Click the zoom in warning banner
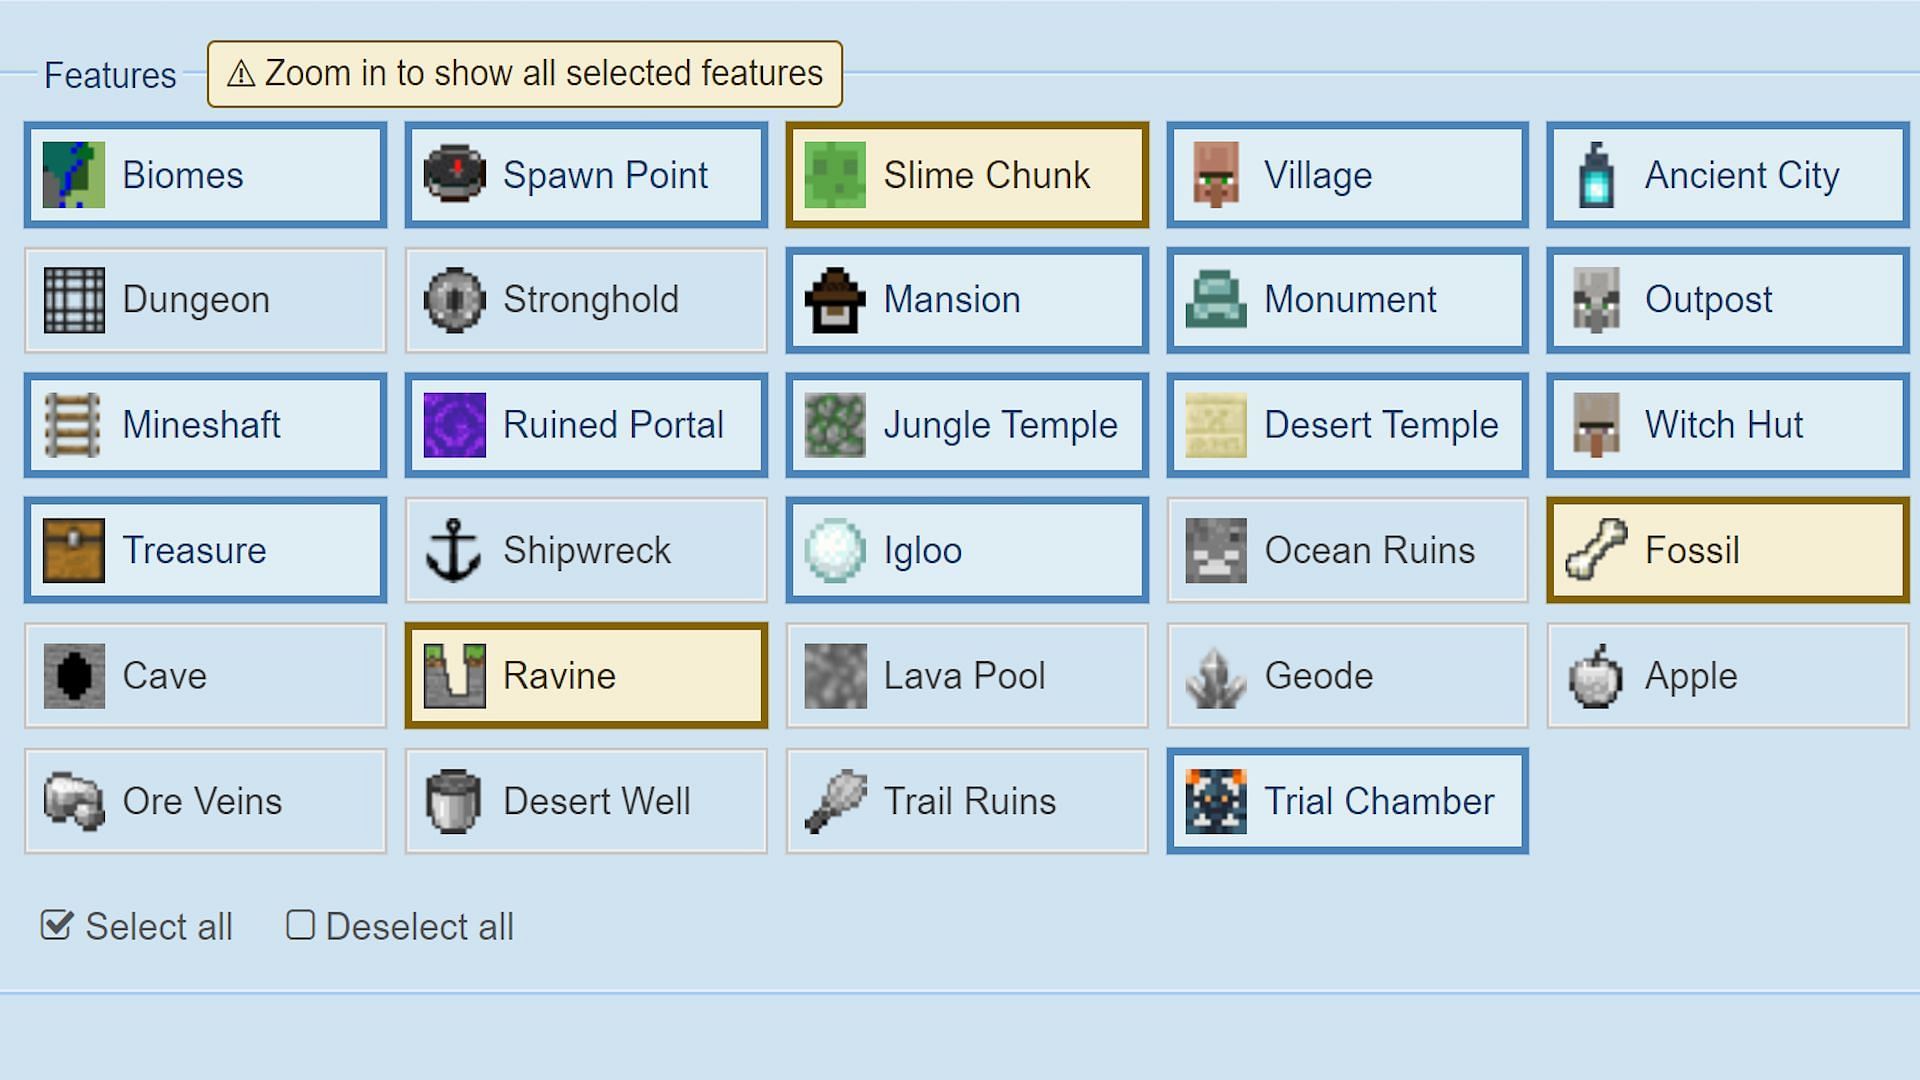 [x=525, y=73]
